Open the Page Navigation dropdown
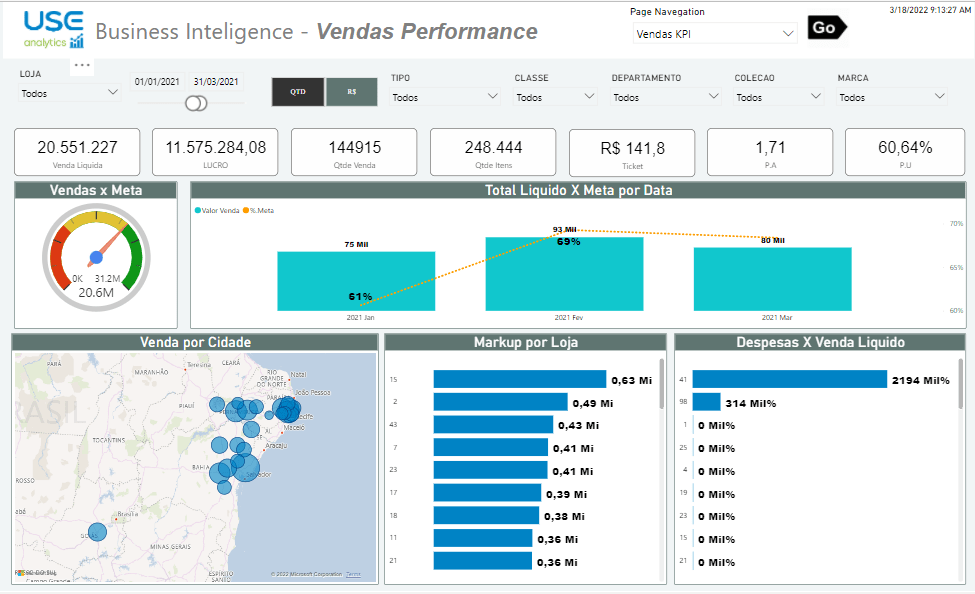This screenshot has width=975, height=594. point(713,33)
